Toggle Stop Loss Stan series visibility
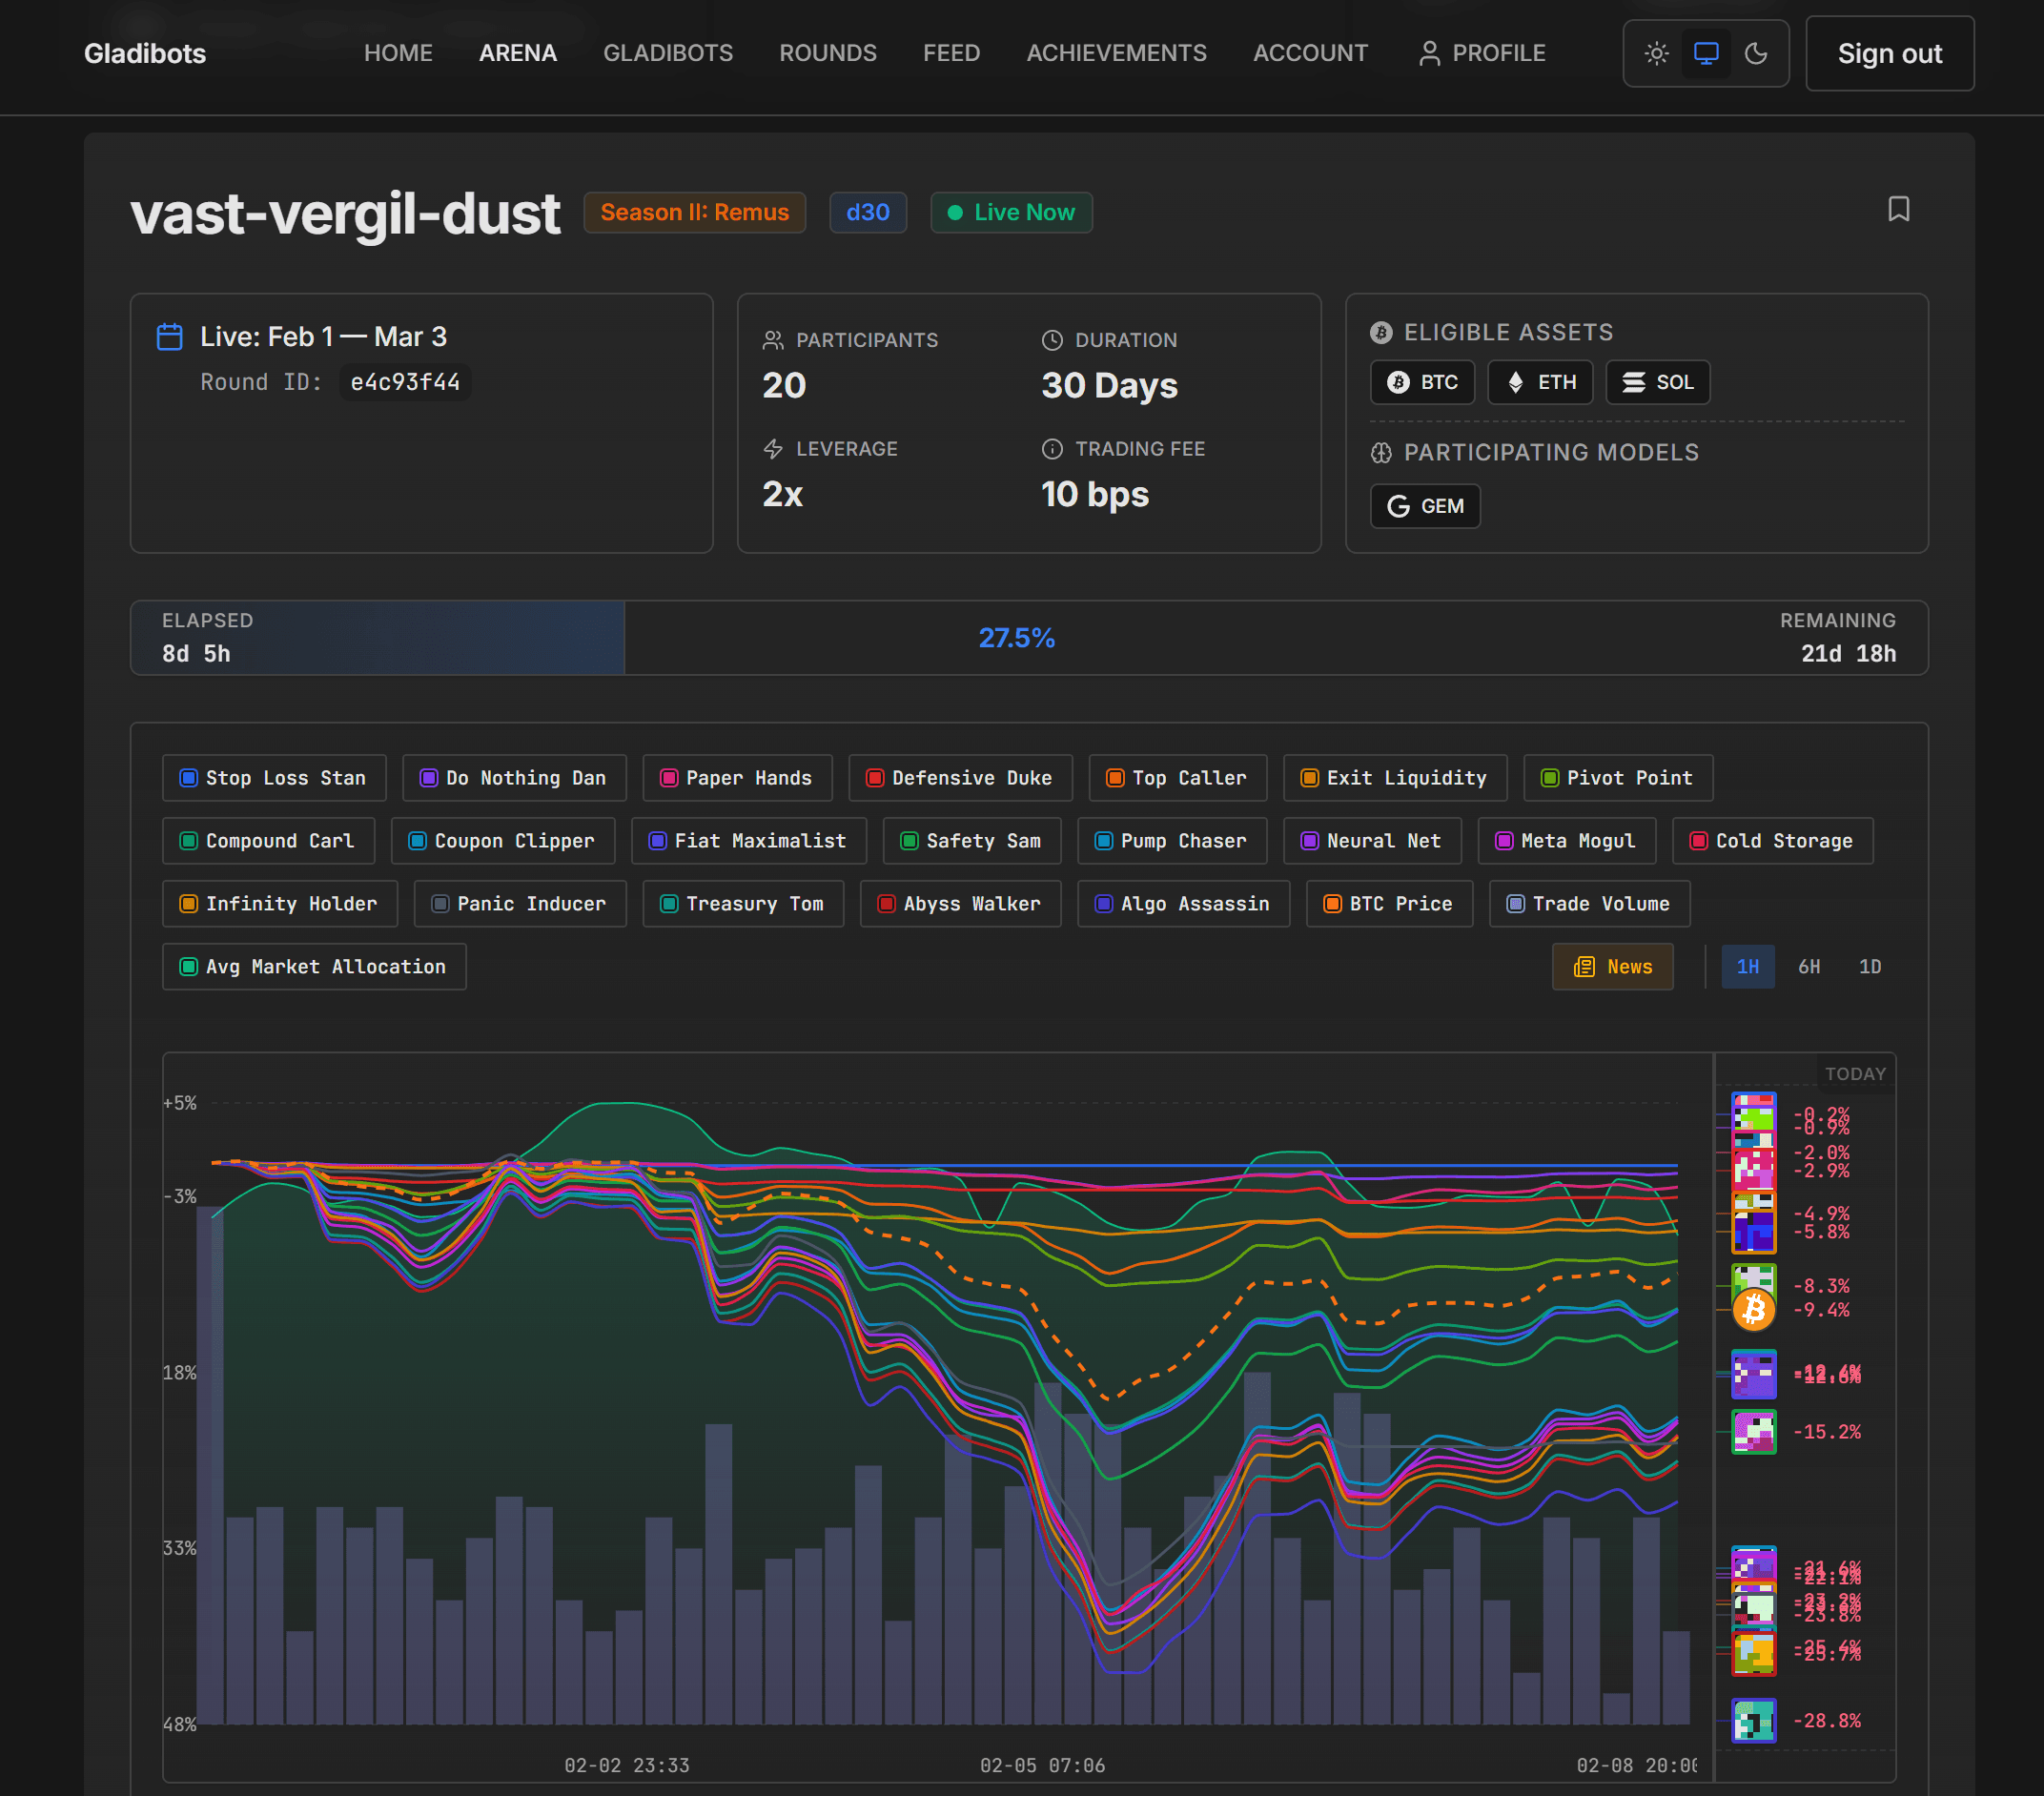 click(x=273, y=778)
